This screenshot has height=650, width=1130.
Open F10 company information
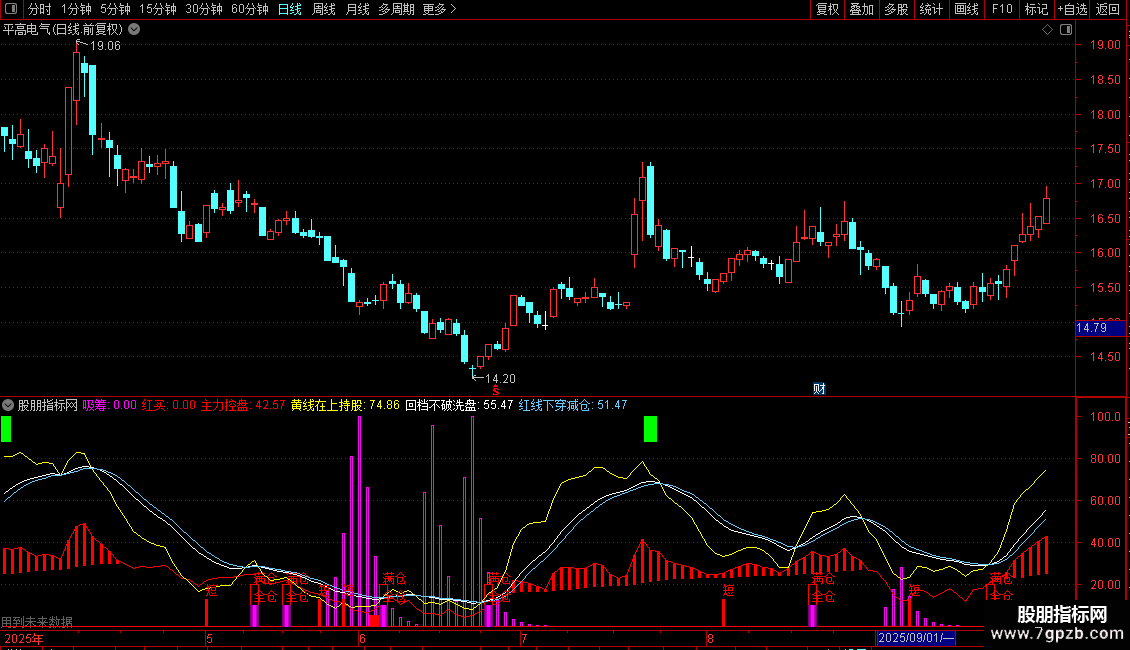pos(1001,9)
